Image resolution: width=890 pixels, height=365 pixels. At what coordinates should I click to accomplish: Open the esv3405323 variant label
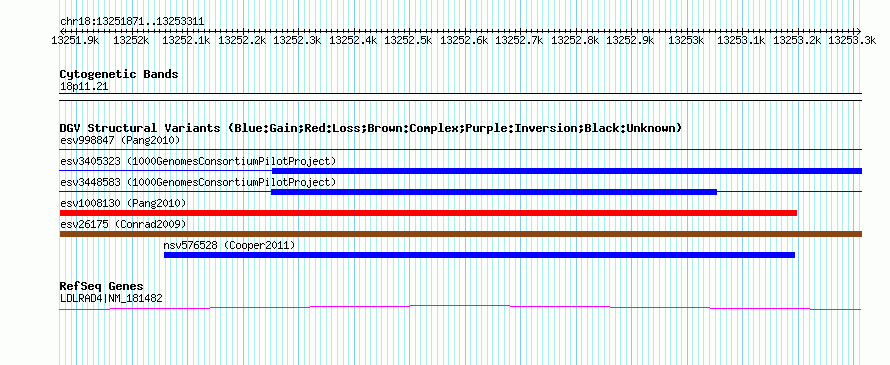coord(198,161)
